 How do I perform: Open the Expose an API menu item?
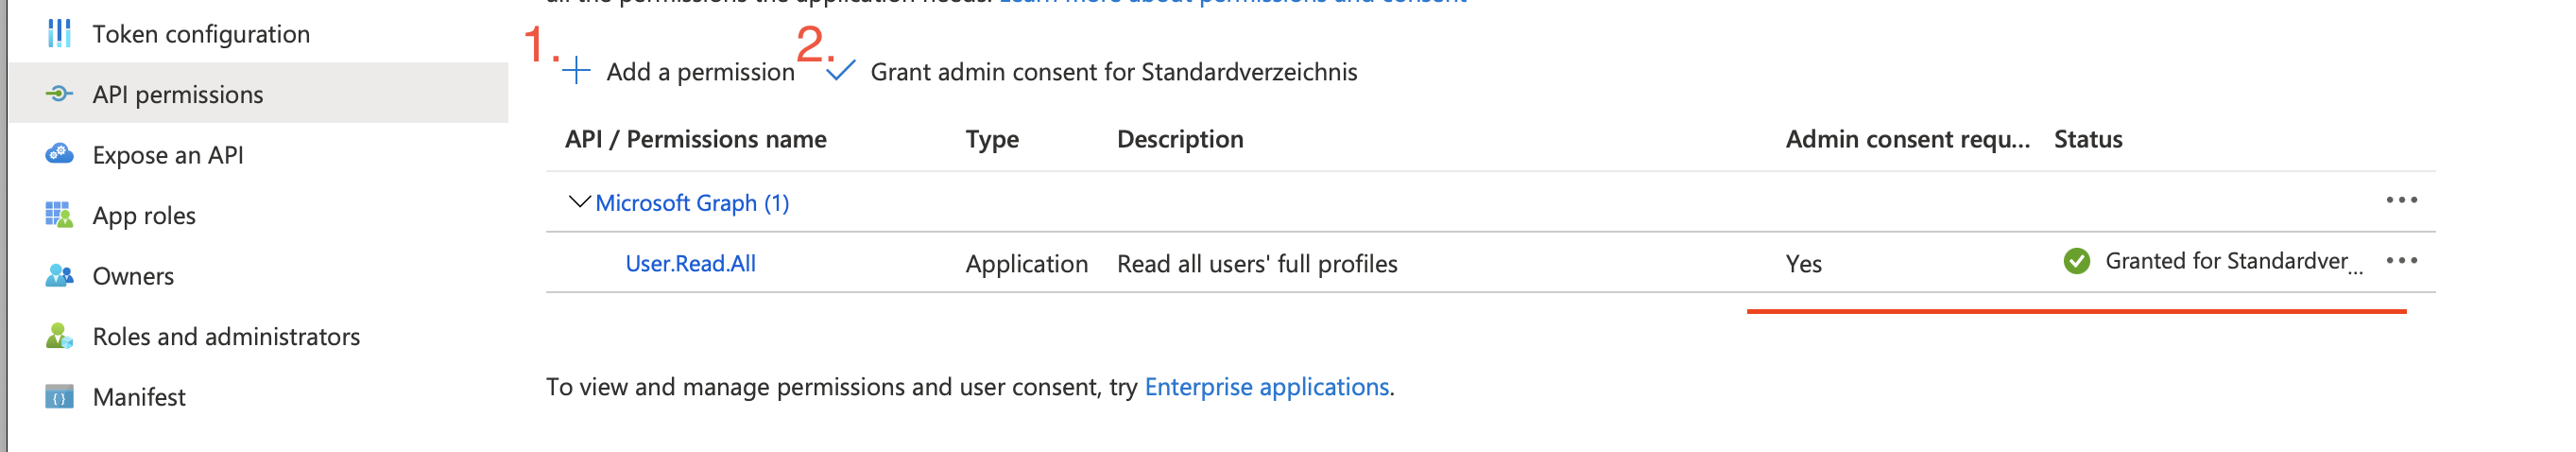click(168, 155)
